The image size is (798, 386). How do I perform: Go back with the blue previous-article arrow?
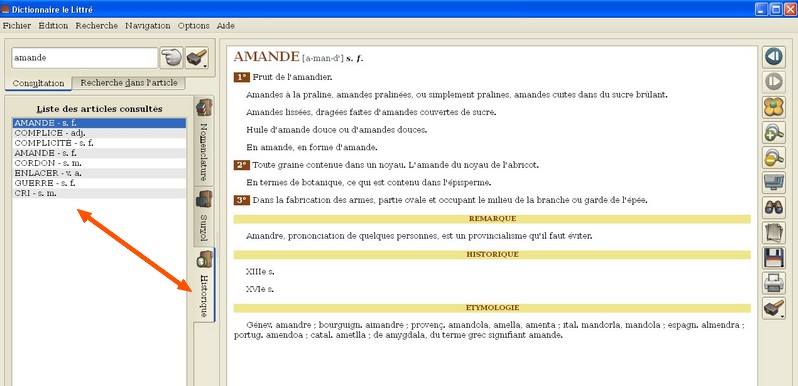pyautogui.click(x=774, y=57)
